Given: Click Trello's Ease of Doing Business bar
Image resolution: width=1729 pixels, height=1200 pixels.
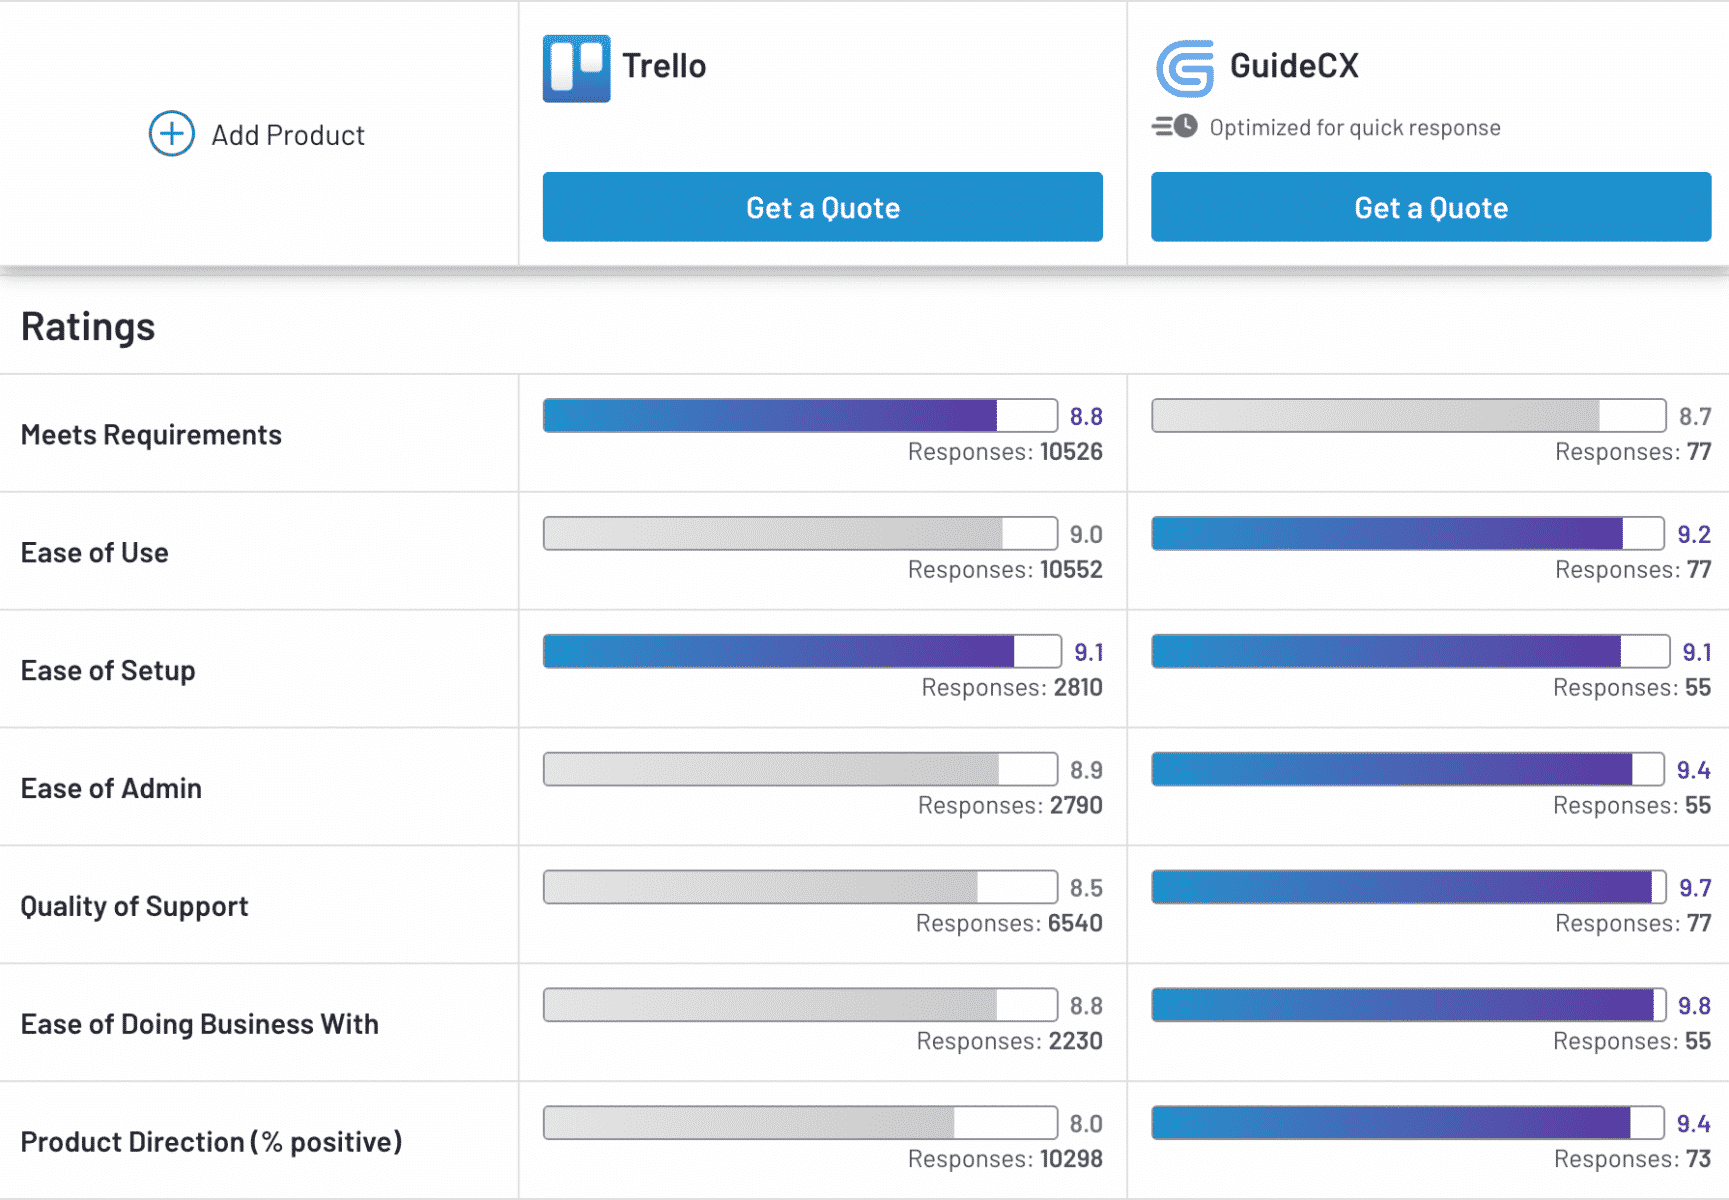Looking at the screenshot, I should pos(800,1005).
